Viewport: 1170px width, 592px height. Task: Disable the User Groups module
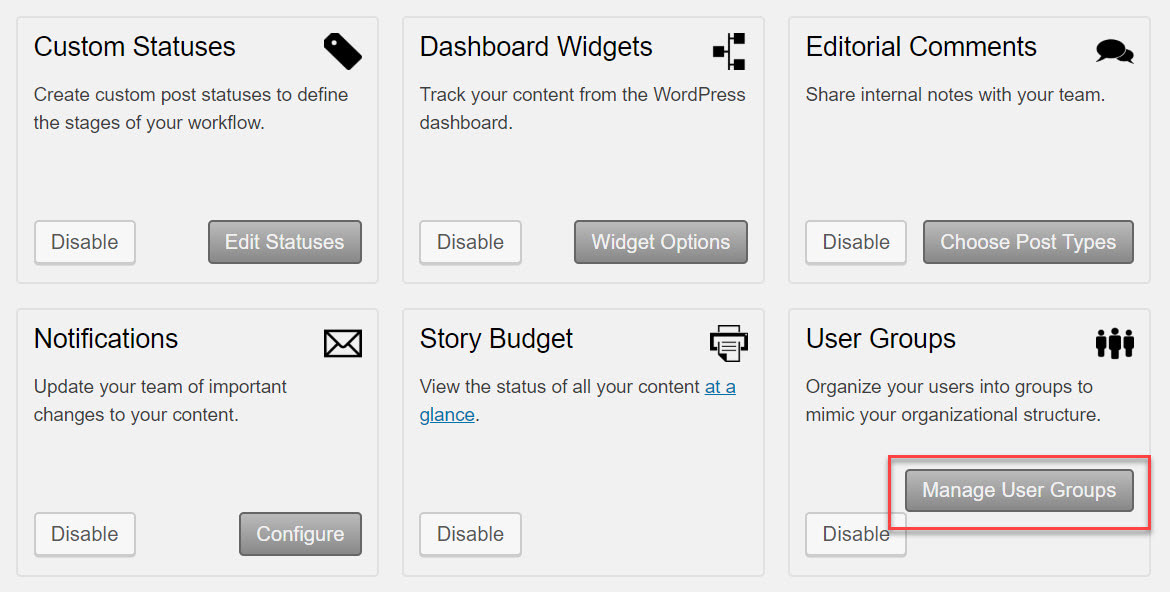point(856,534)
